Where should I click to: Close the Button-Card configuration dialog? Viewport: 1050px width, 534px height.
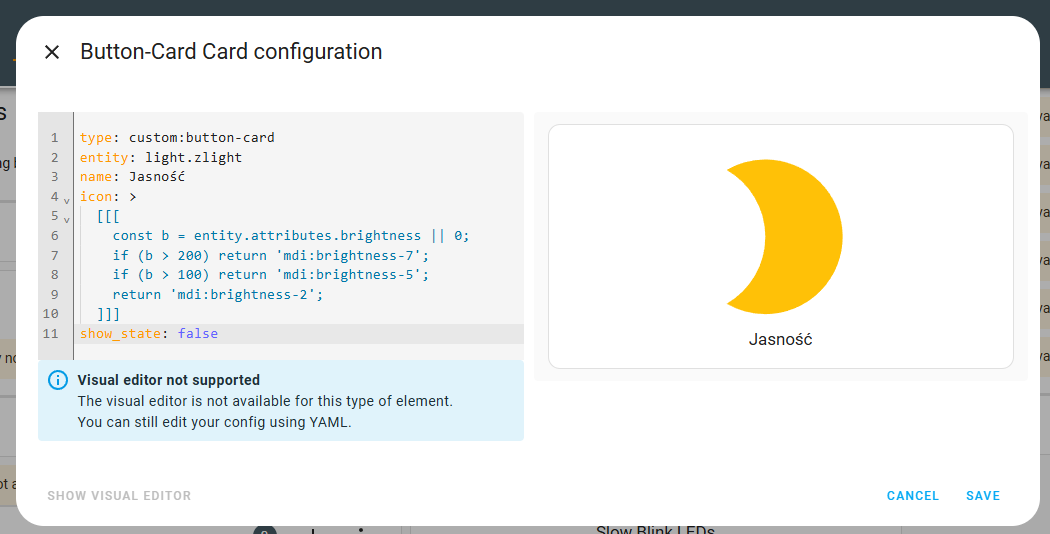tap(52, 52)
